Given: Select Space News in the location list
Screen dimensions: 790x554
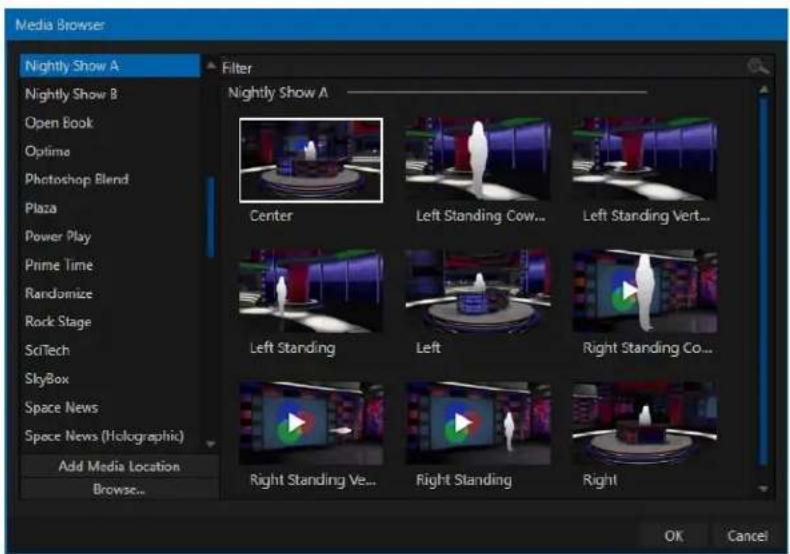Looking at the screenshot, I should (x=110, y=407).
